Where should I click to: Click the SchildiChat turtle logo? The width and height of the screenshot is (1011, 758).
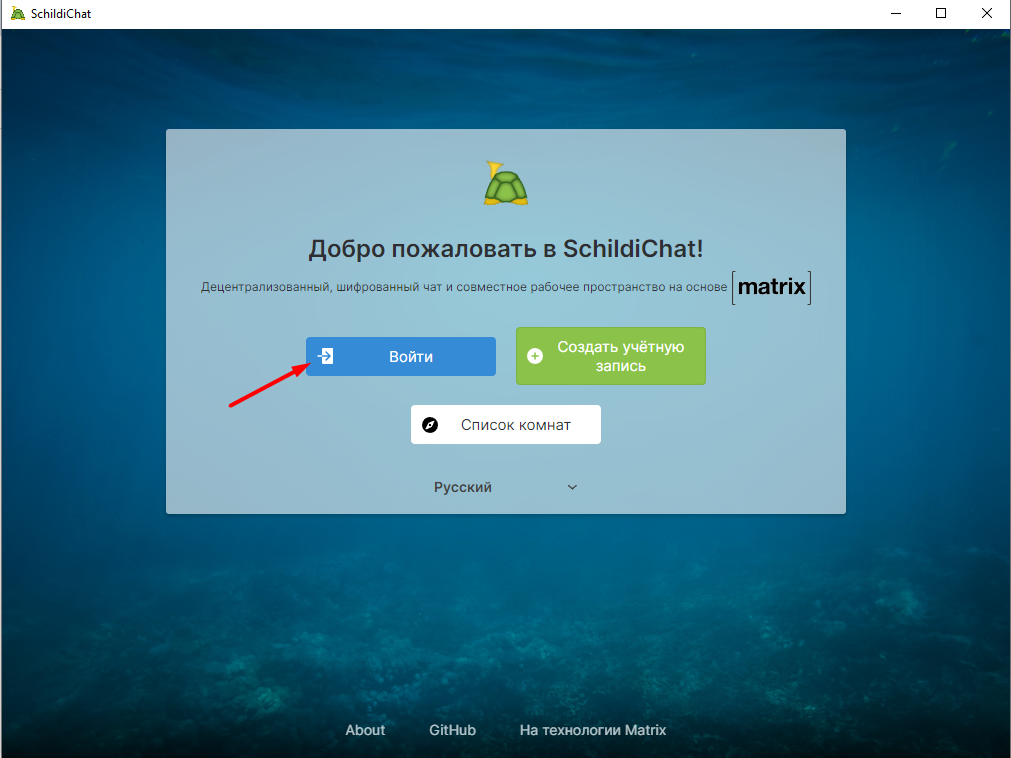tap(506, 184)
